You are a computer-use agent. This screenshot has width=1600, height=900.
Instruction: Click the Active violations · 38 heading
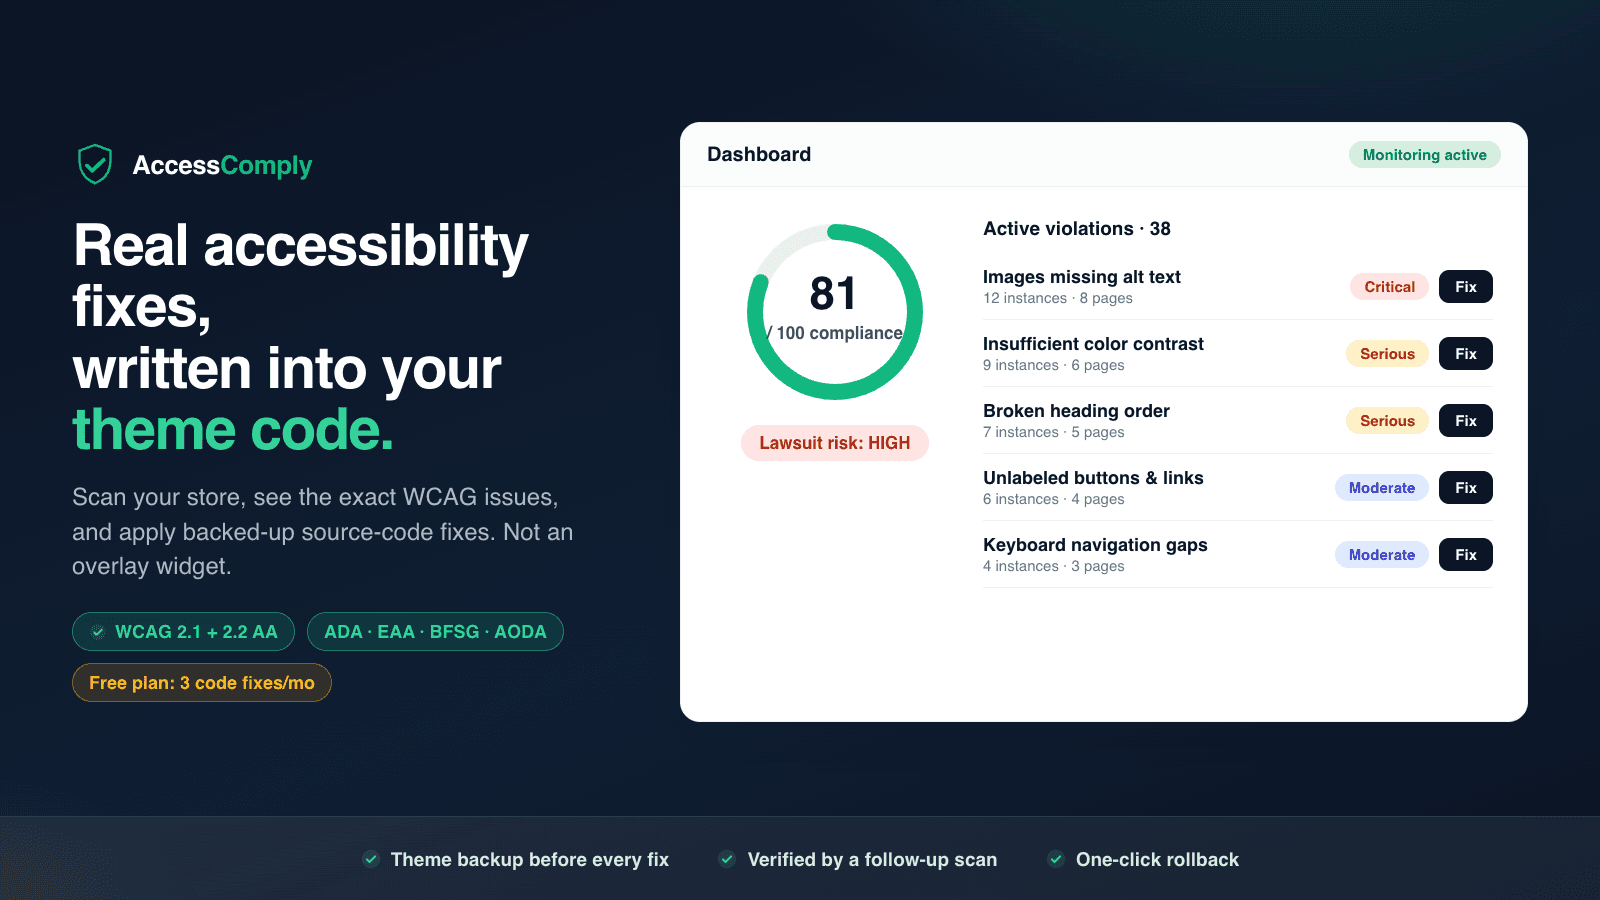pyautogui.click(x=1077, y=229)
